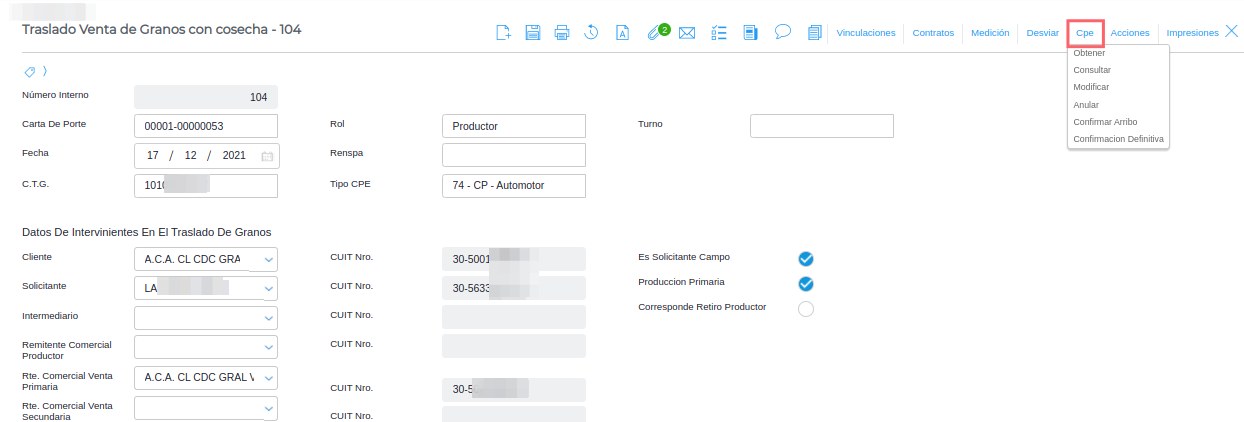Open the Fecha calendar picker
The height and width of the screenshot is (422, 1244).
coord(267,156)
